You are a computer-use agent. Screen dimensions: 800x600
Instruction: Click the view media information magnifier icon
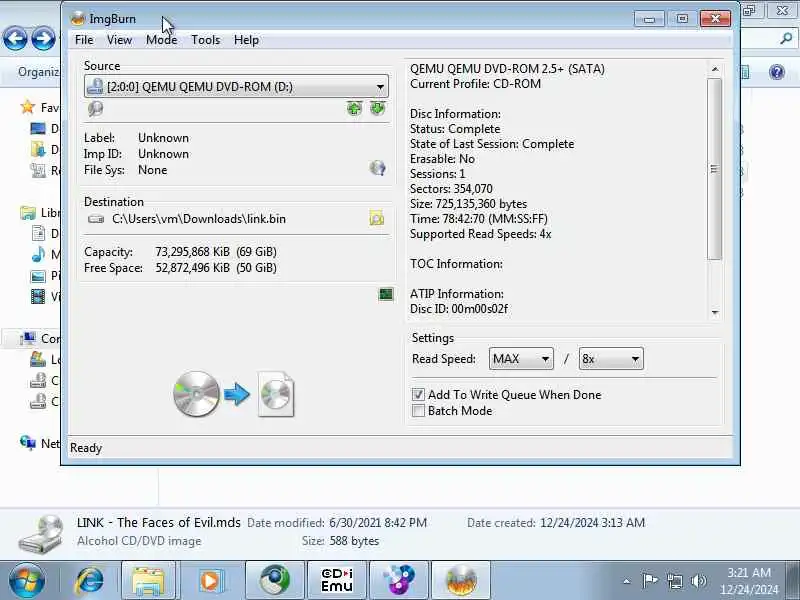tap(95, 109)
